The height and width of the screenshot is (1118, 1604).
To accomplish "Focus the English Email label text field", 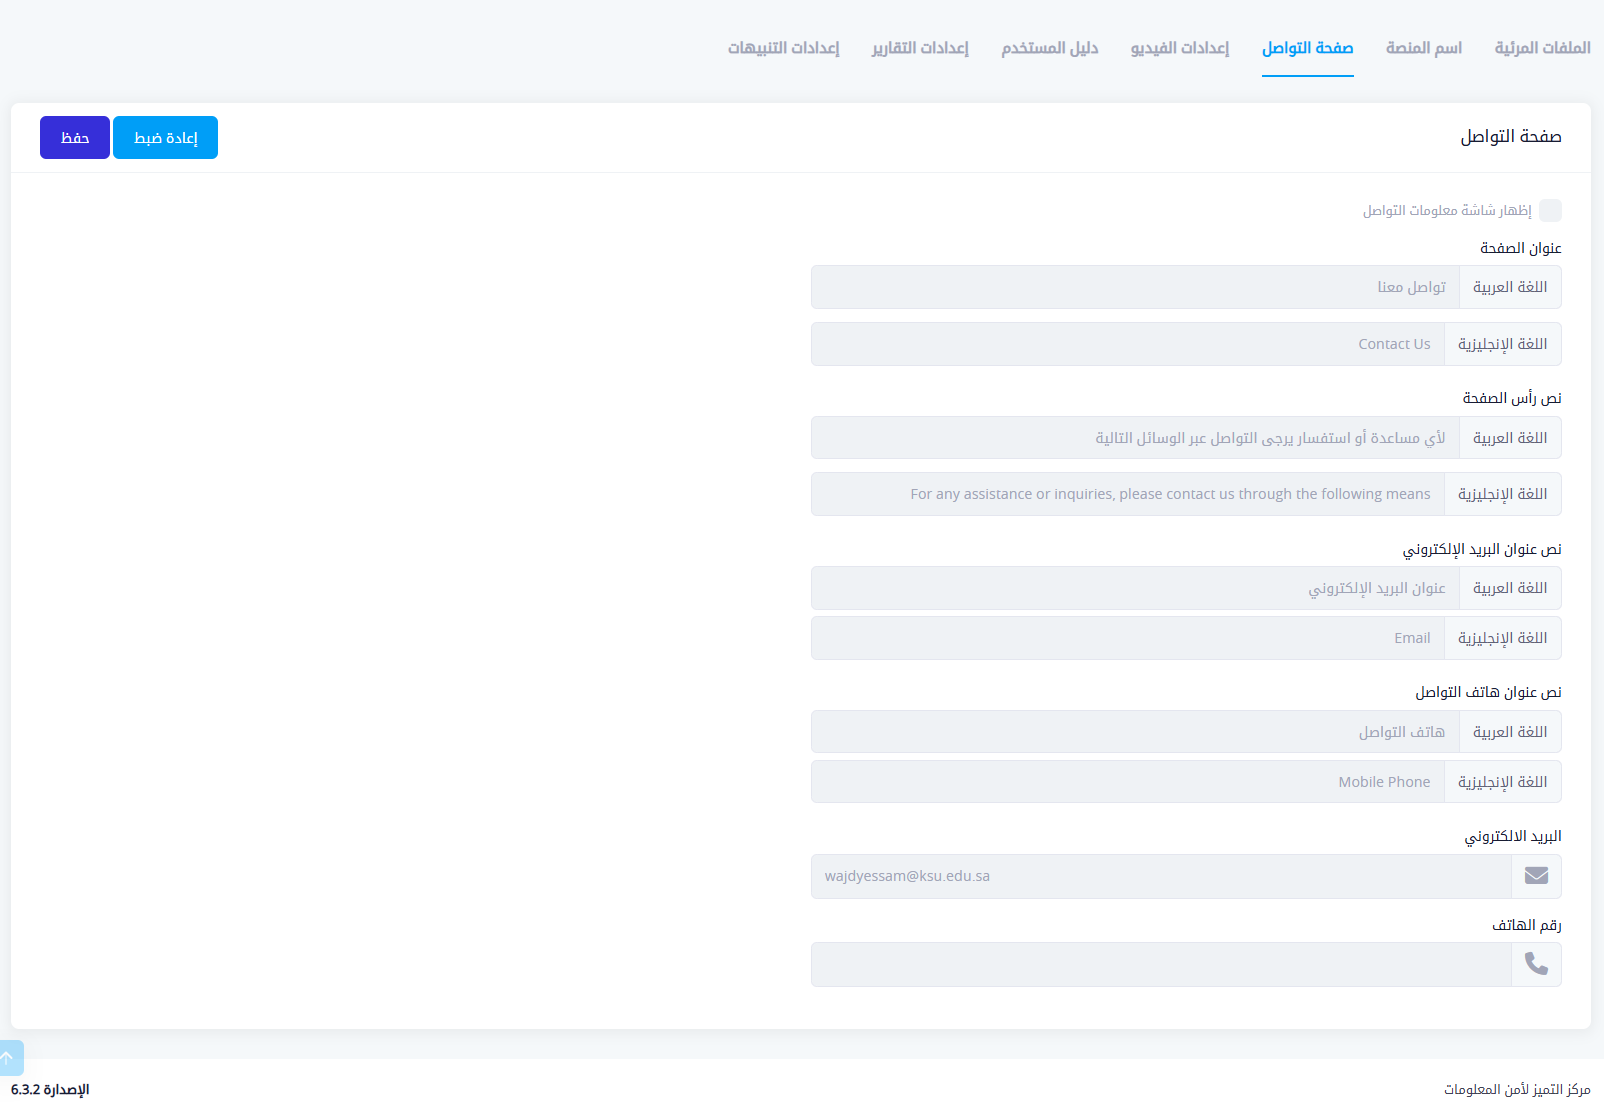I will point(1127,638).
